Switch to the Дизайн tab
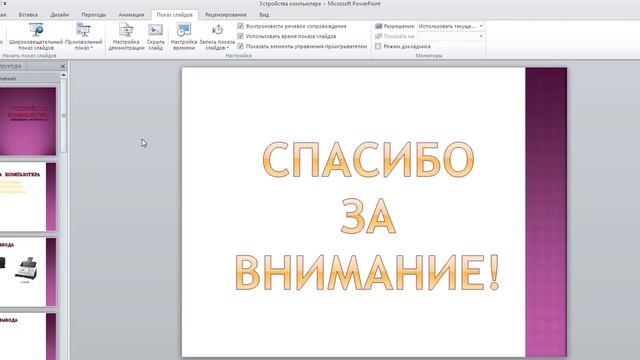Screen dimensions: 640x360 [x=60, y=15]
